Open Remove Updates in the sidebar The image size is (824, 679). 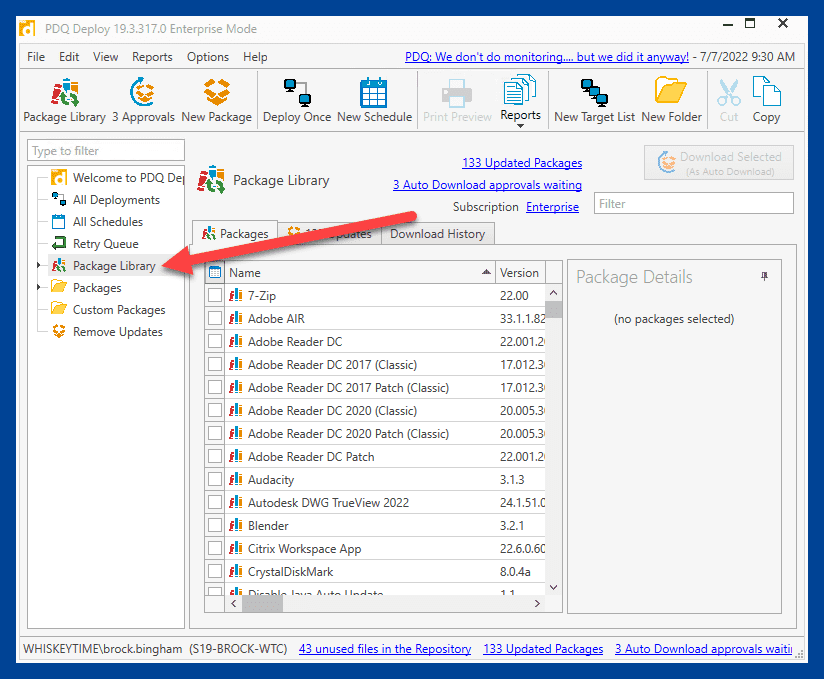pyautogui.click(x=117, y=332)
